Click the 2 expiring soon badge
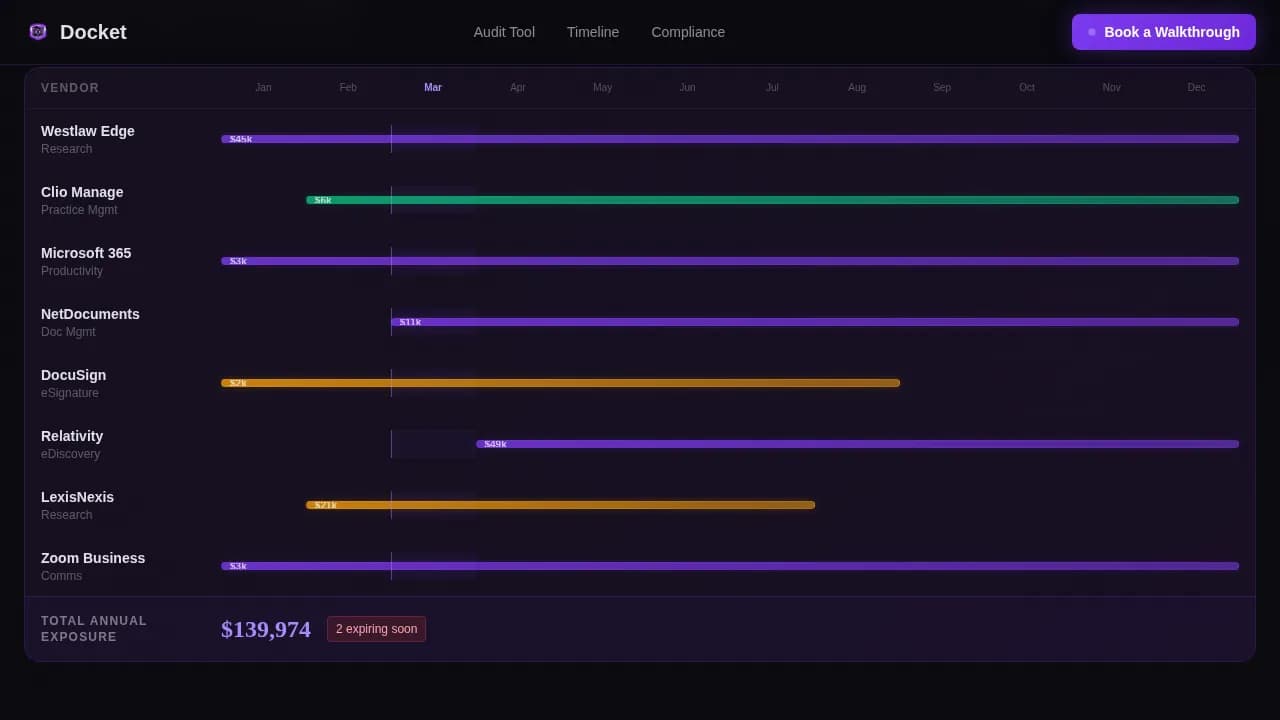The image size is (1280, 720). pyautogui.click(x=376, y=629)
